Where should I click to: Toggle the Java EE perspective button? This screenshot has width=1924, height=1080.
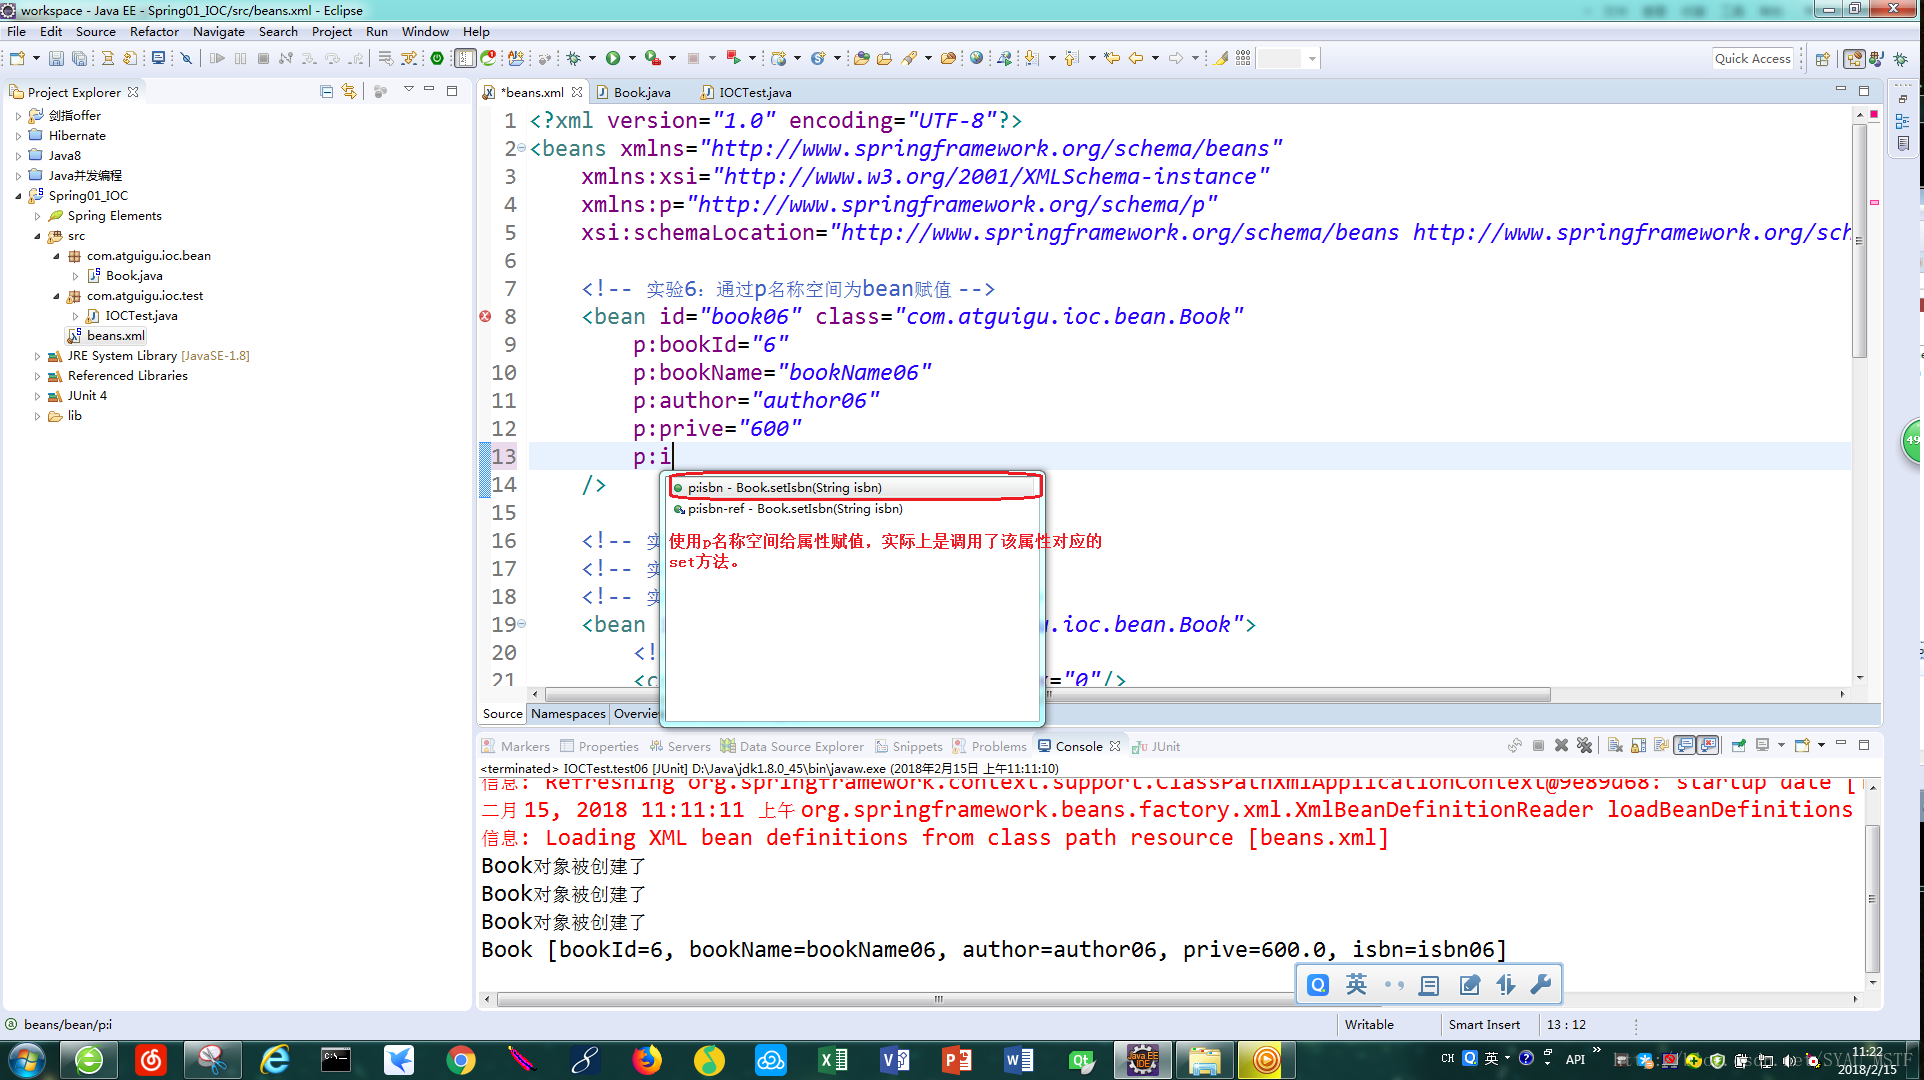click(x=1854, y=59)
